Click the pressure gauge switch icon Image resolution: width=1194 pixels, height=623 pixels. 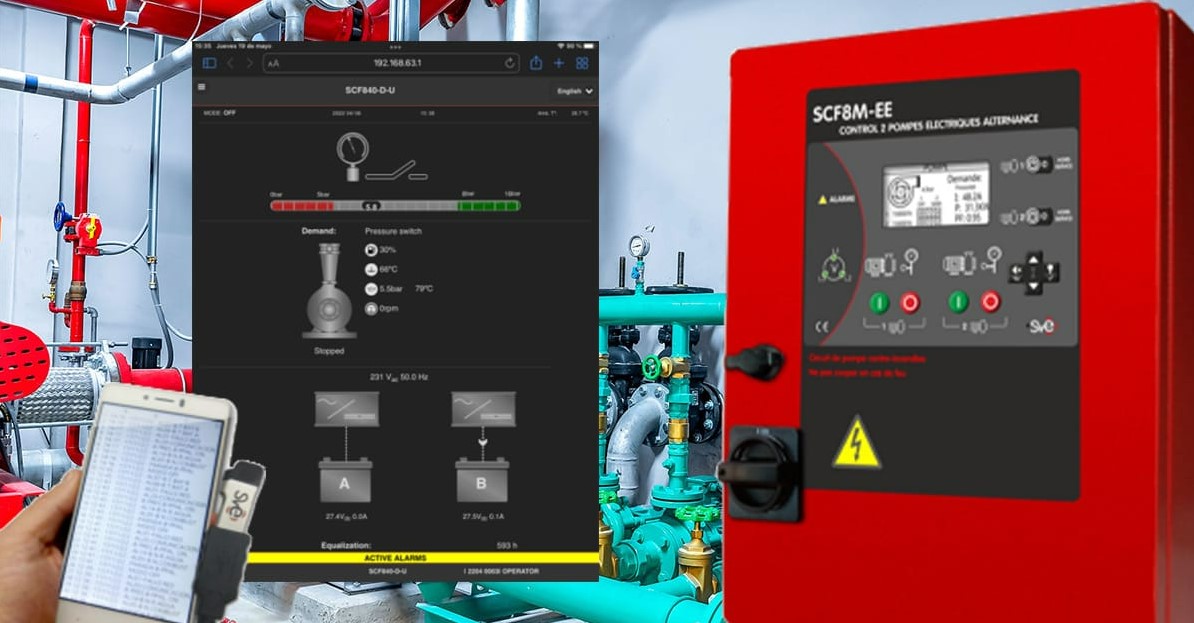click(353, 155)
